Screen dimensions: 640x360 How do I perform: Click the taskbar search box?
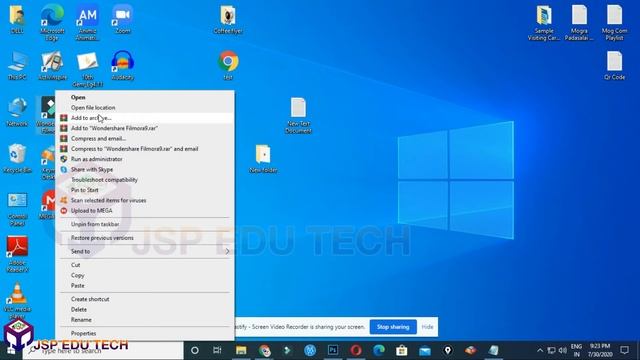click(x=103, y=350)
